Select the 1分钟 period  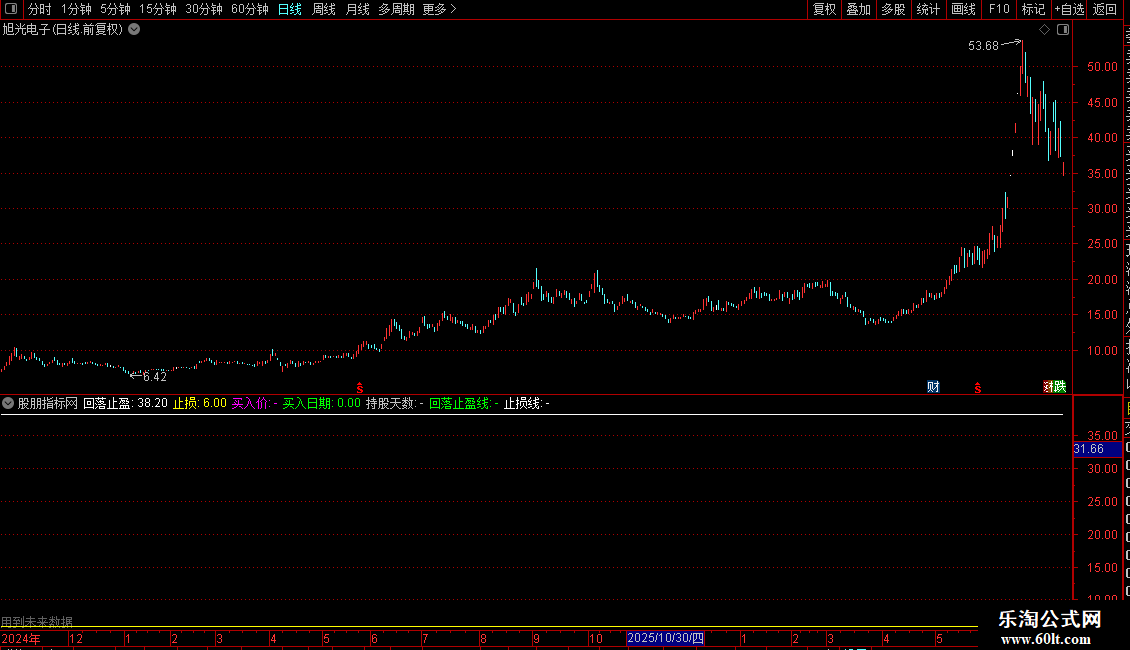point(76,9)
